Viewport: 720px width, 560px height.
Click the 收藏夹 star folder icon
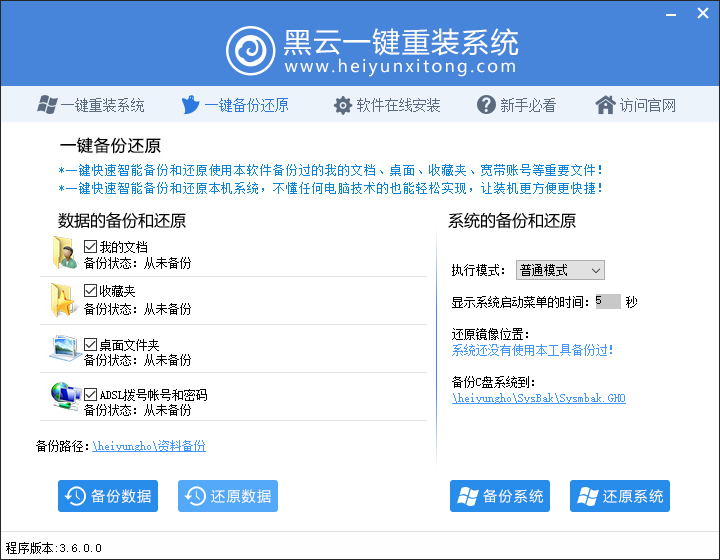point(63,300)
